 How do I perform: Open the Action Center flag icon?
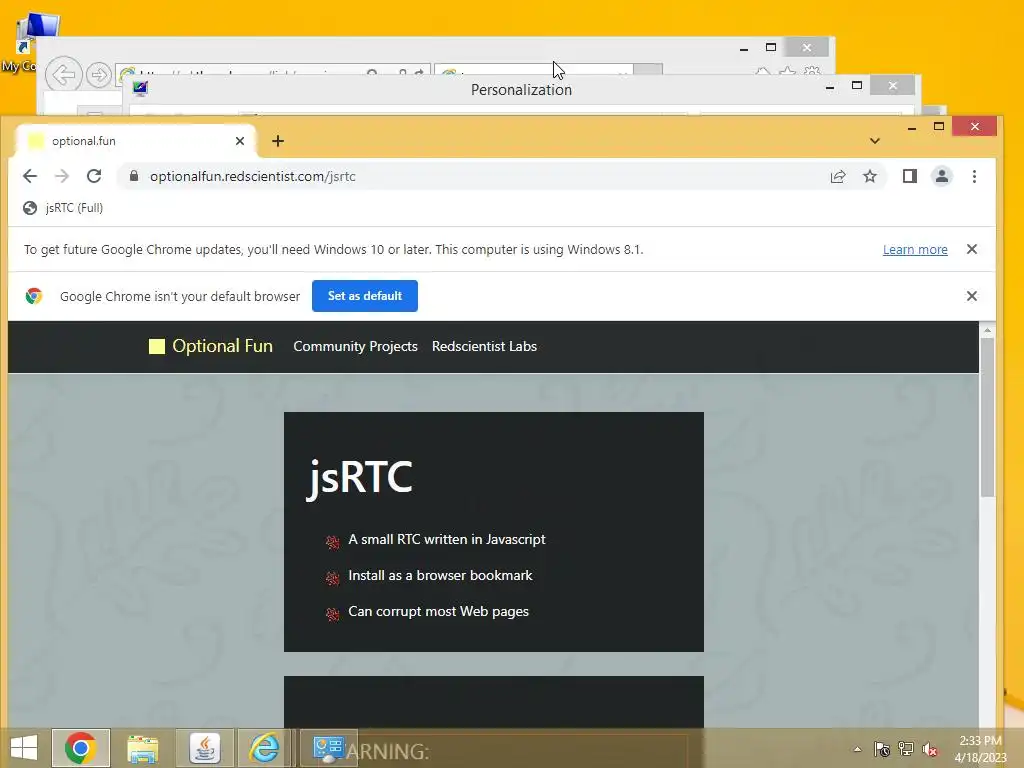tap(882, 749)
